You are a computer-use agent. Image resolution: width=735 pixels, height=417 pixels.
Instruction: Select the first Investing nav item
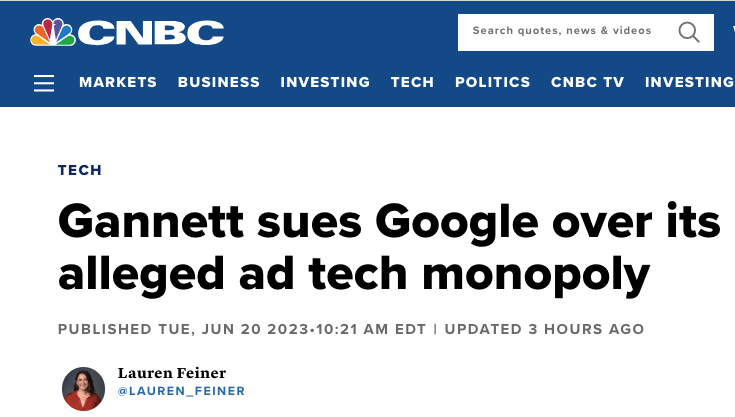coord(325,83)
